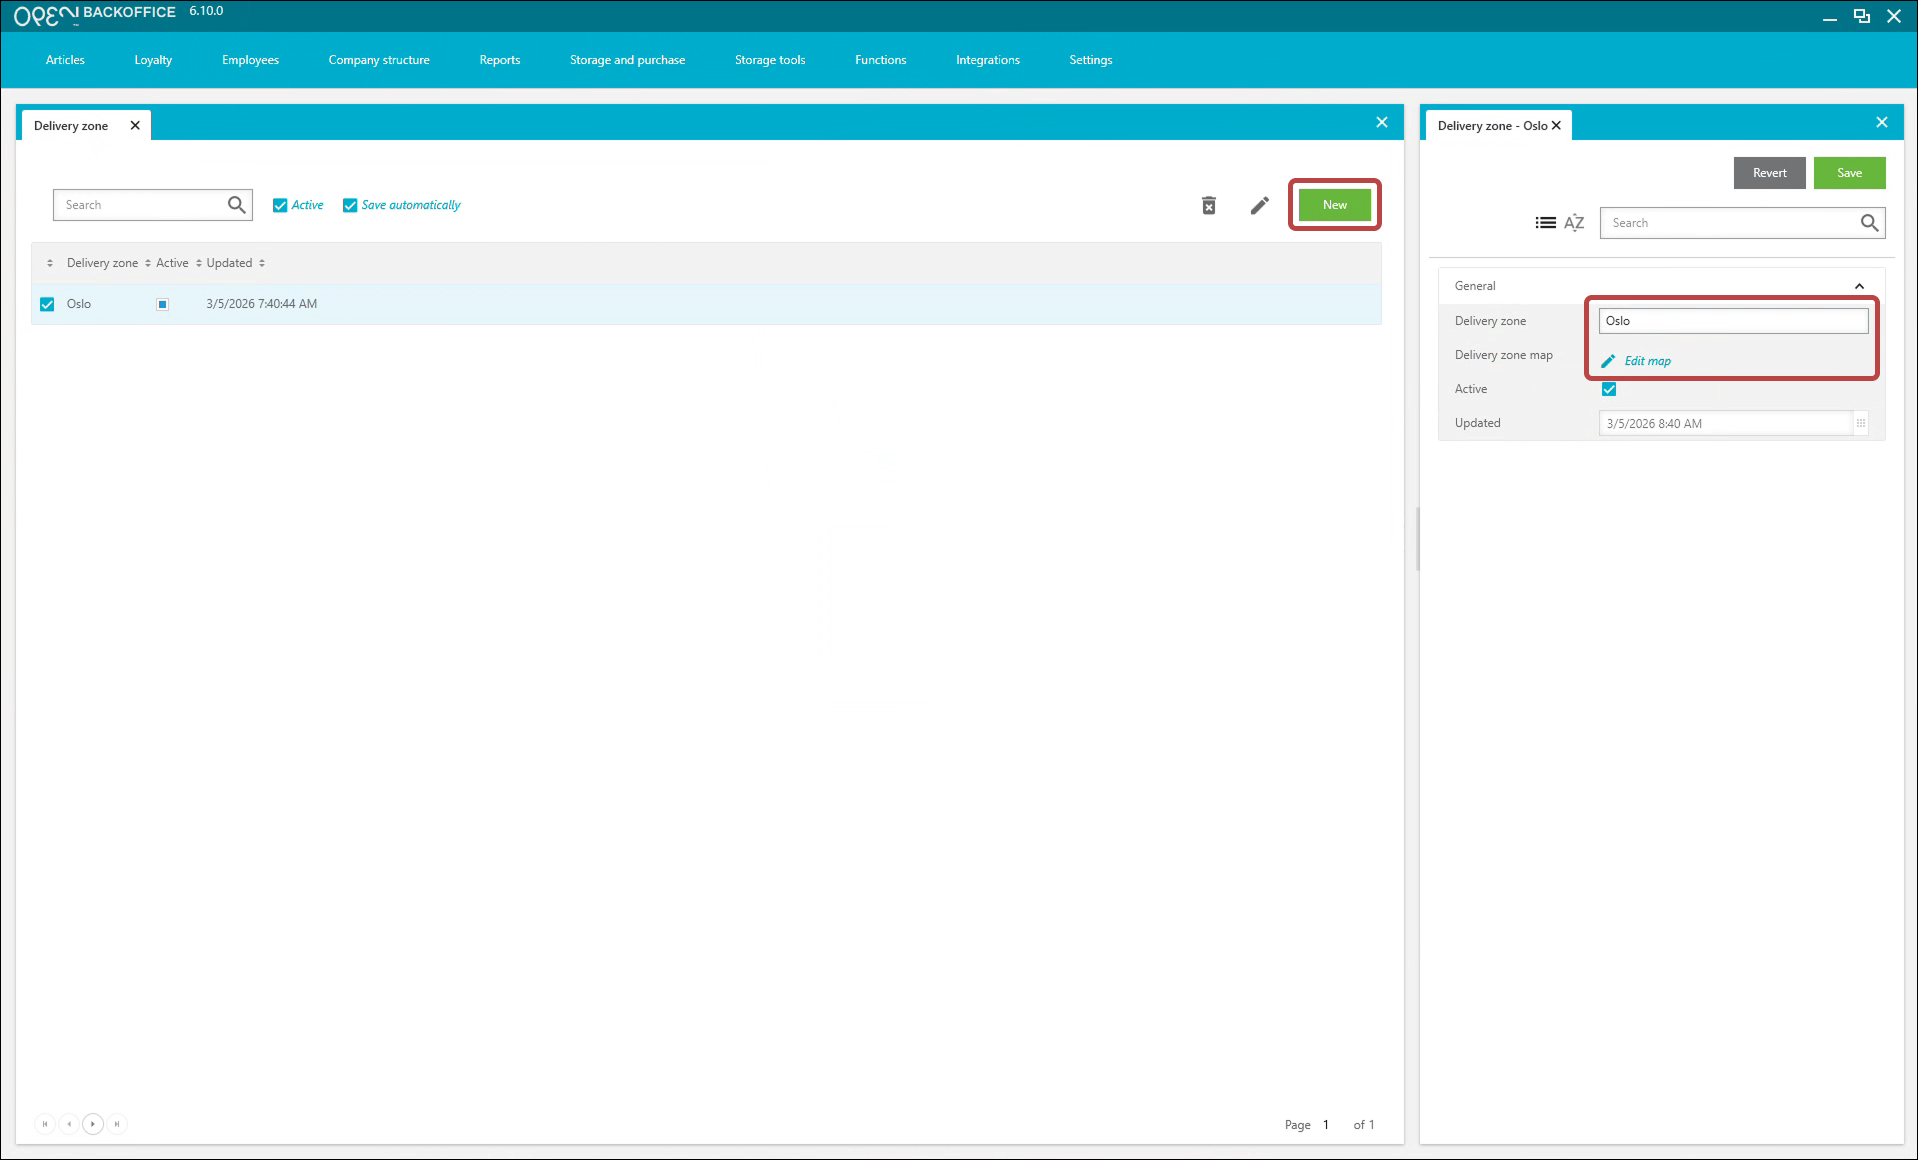Click the splitter handle between panels
The width and height of the screenshot is (1918, 1160).
point(1417,539)
